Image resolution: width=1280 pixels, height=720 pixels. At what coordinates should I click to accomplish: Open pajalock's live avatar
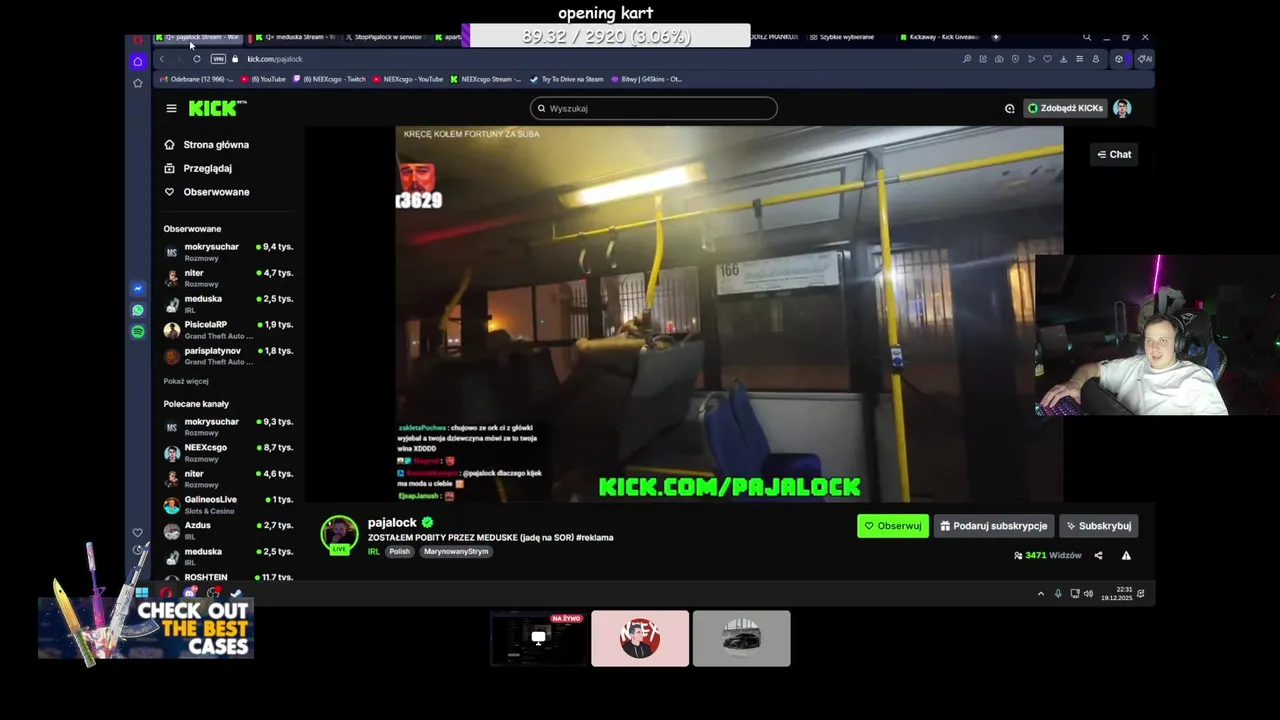click(x=339, y=535)
